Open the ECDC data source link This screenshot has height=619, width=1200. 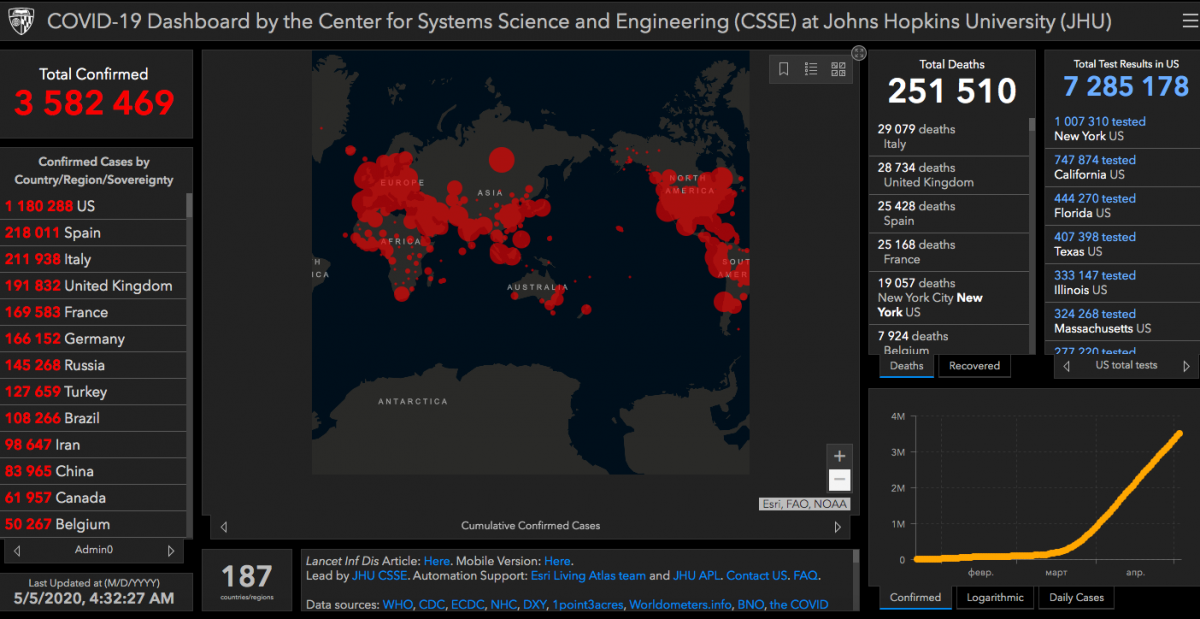pyautogui.click(x=468, y=605)
